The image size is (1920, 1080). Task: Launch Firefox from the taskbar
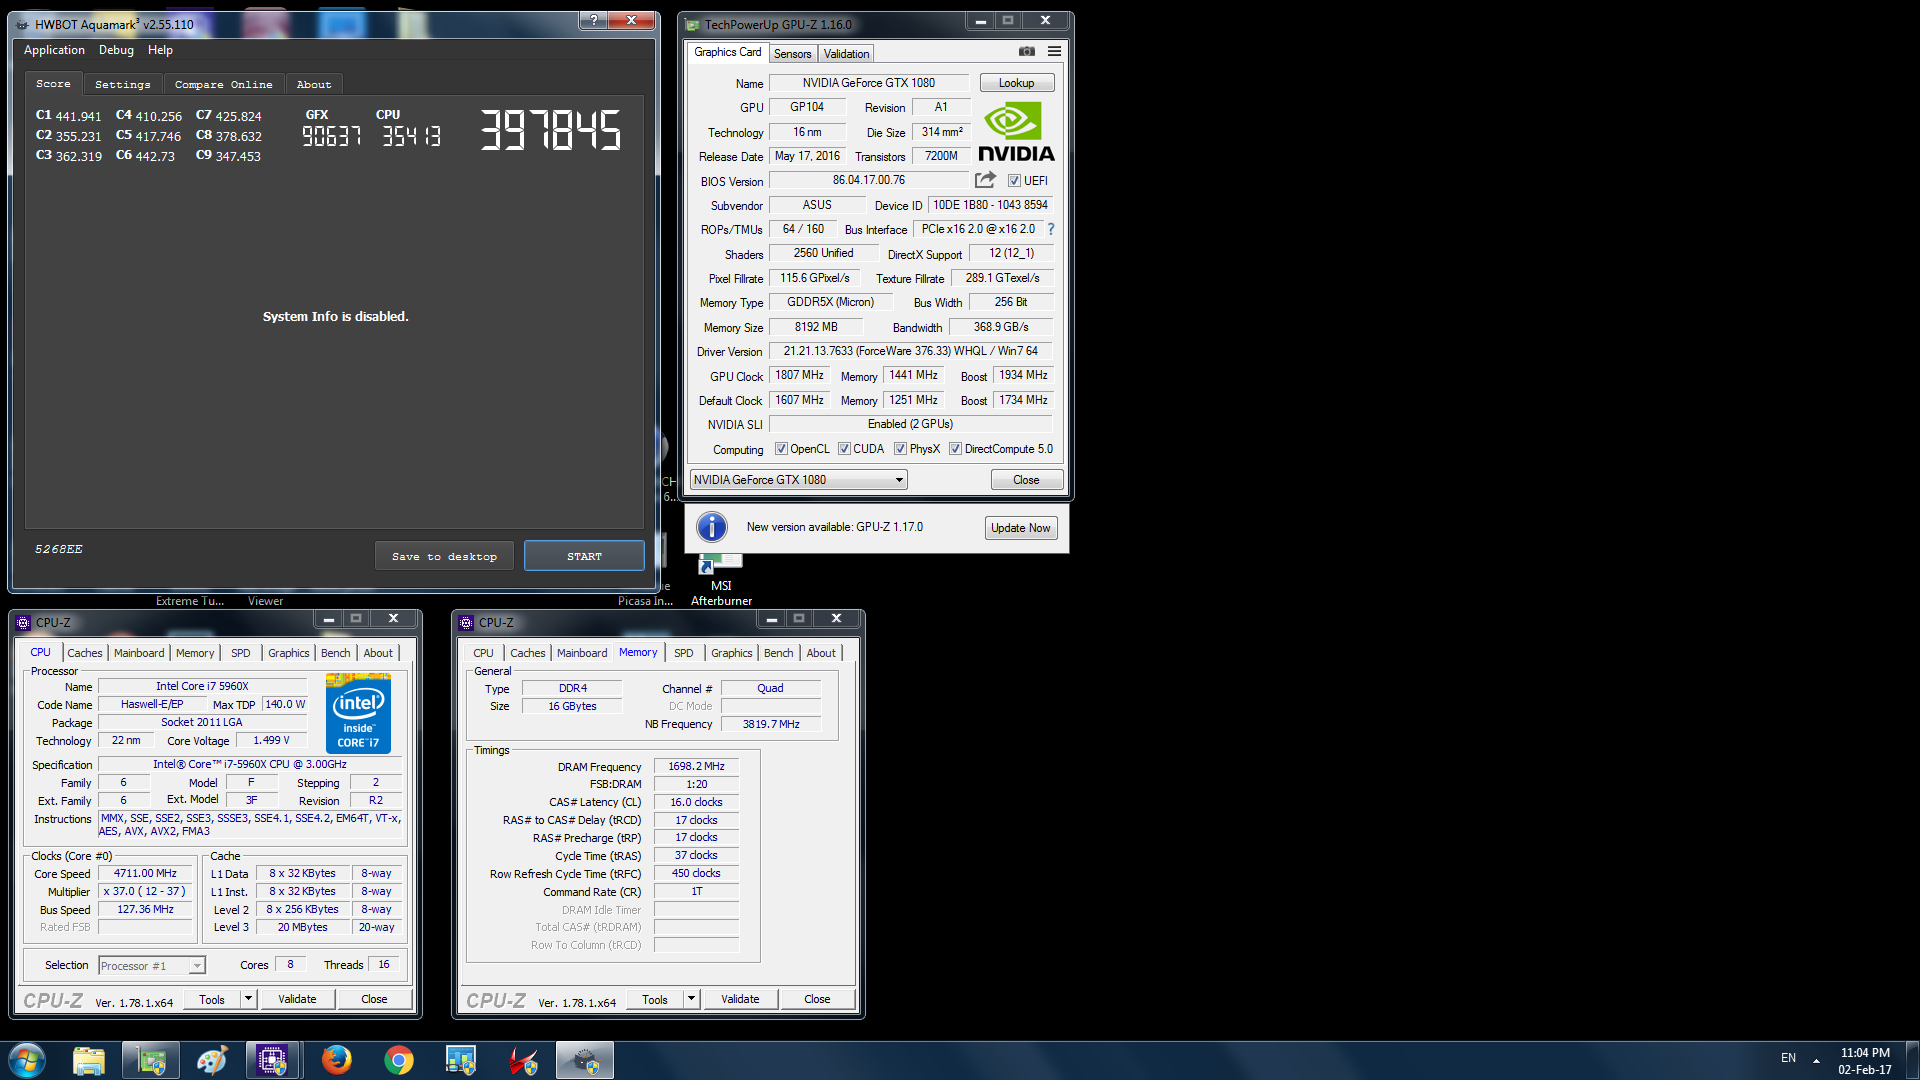[x=337, y=1060]
